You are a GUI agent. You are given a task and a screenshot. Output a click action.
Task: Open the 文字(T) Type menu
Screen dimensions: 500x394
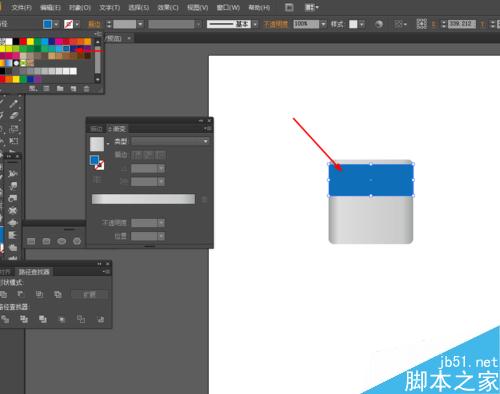tap(109, 7)
